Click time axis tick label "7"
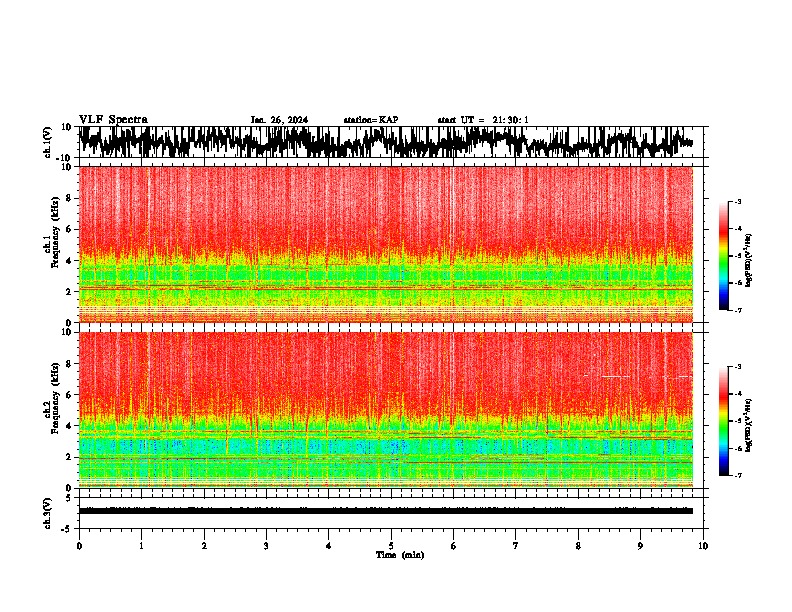 [516, 546]
